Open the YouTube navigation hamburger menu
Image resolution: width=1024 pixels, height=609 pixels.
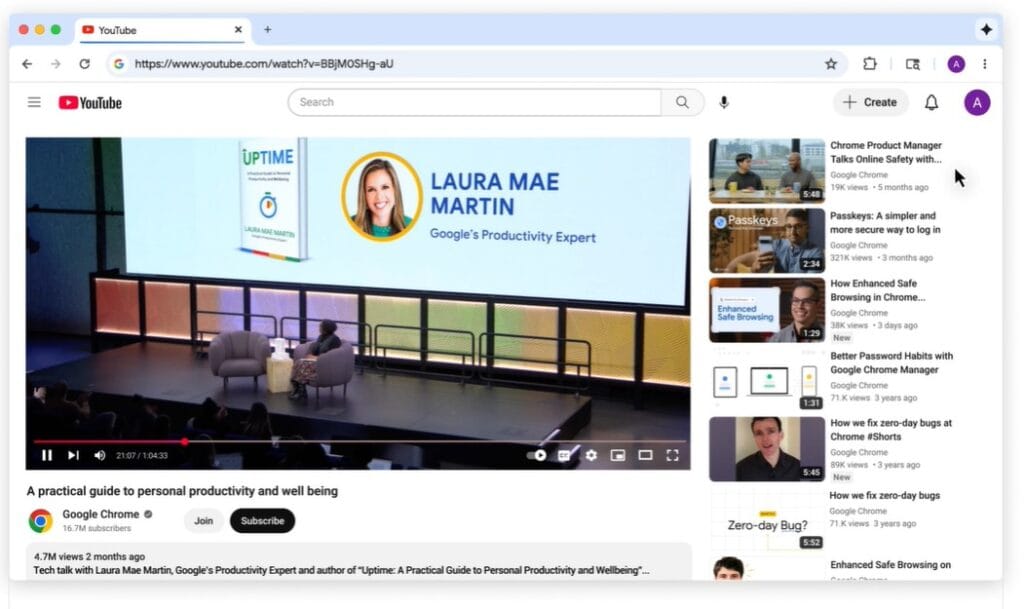point(33,101)
